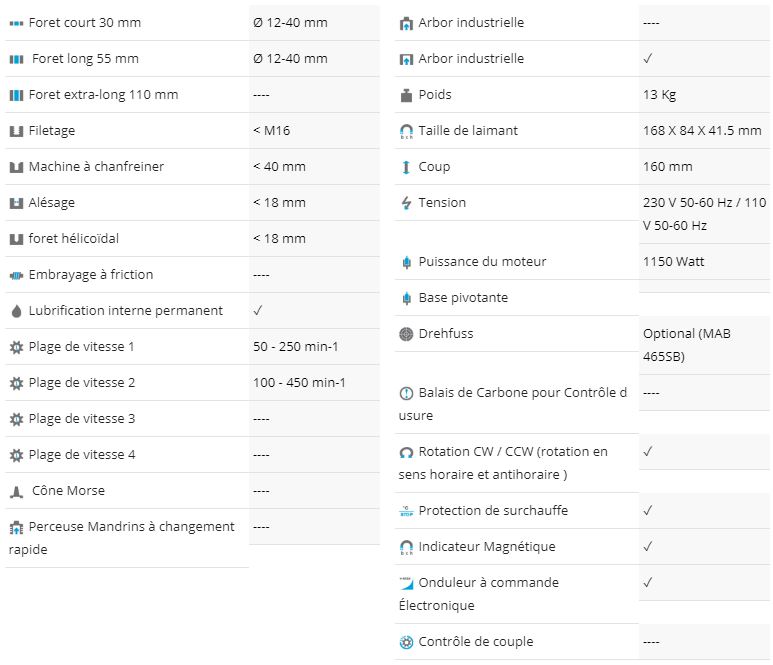Click the Drehfuss round icon
773x665 pixels.
406,334
